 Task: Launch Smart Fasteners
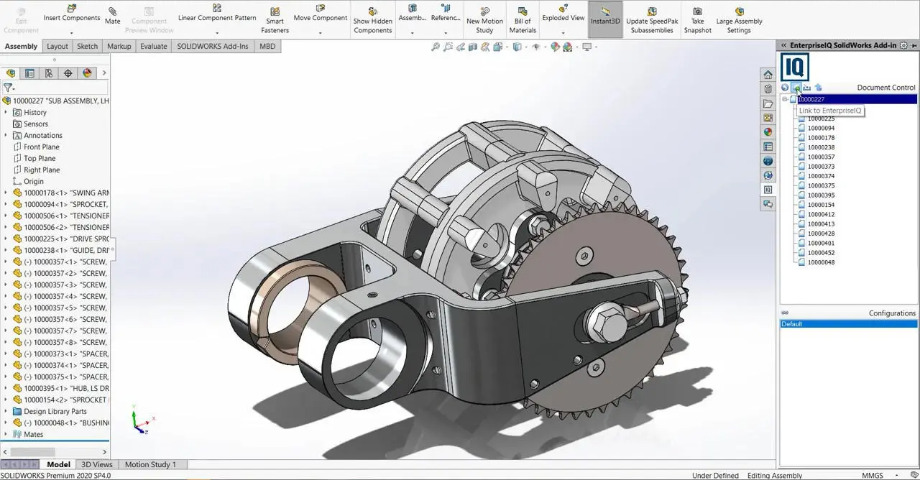(275, 20)
